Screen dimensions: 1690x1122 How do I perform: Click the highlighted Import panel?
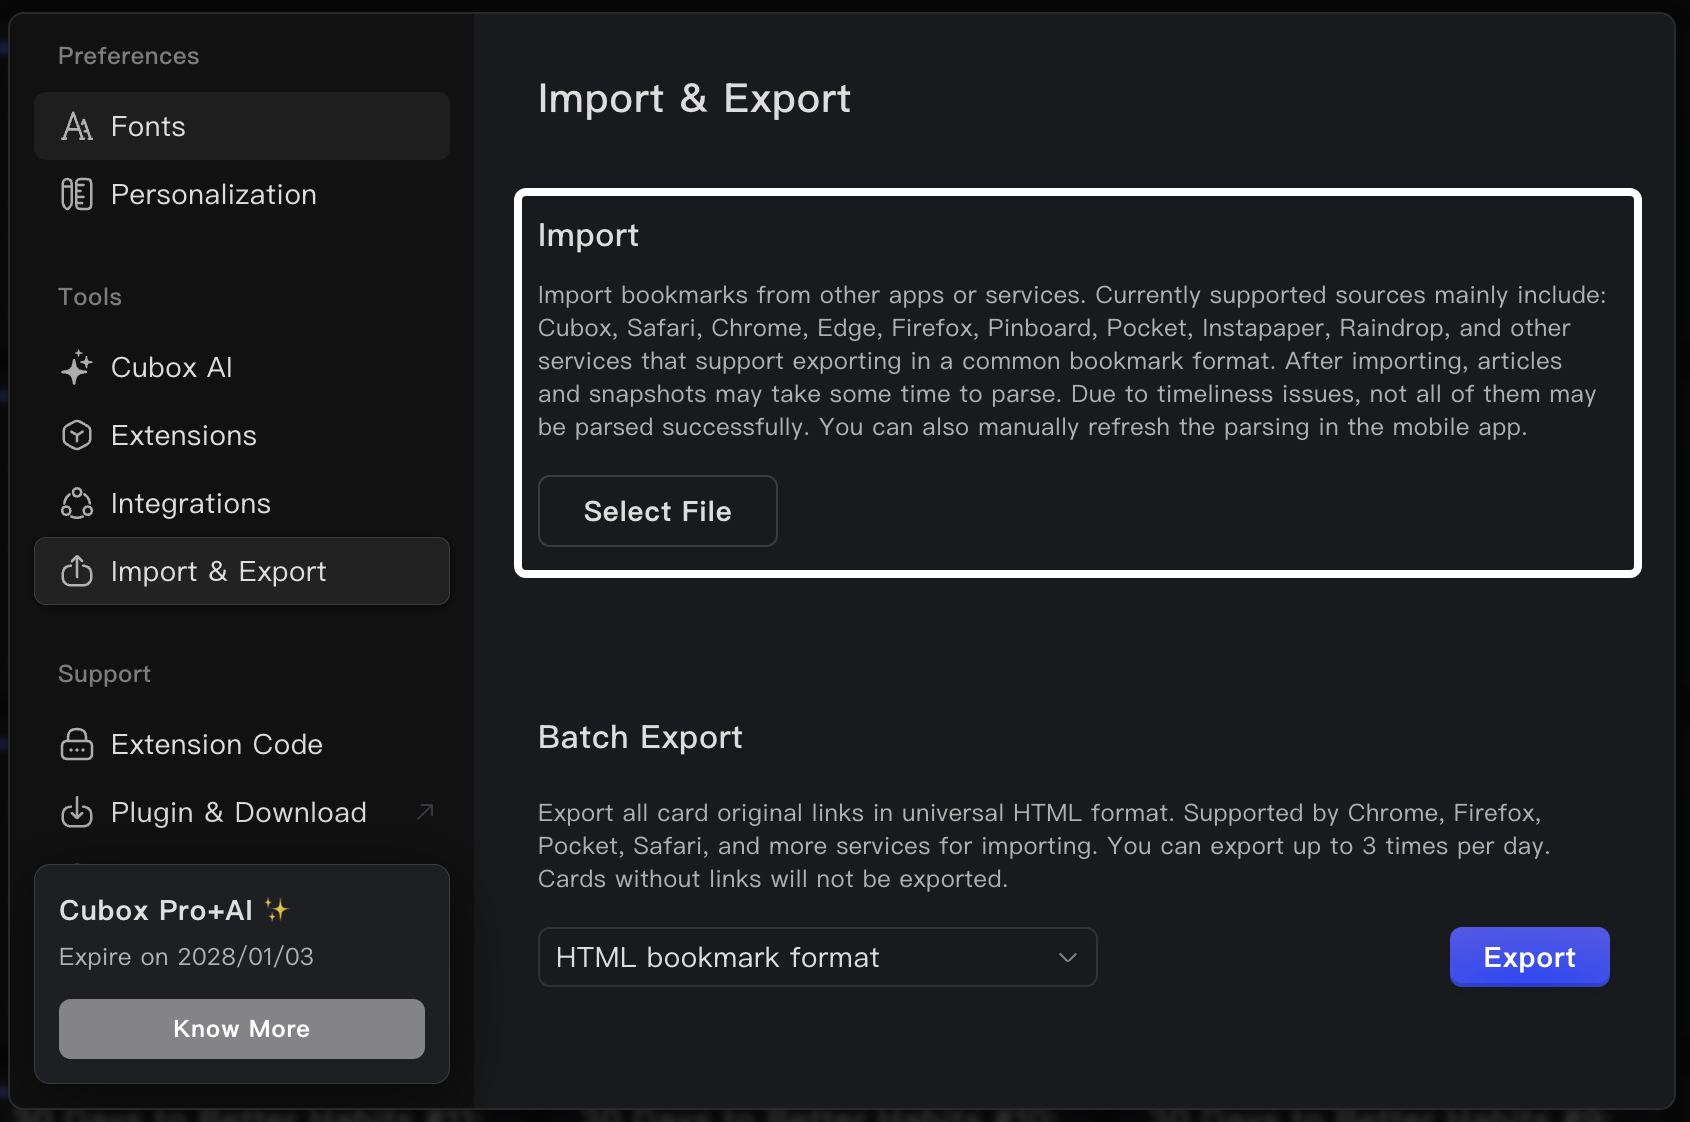(x=1077, y=383)
